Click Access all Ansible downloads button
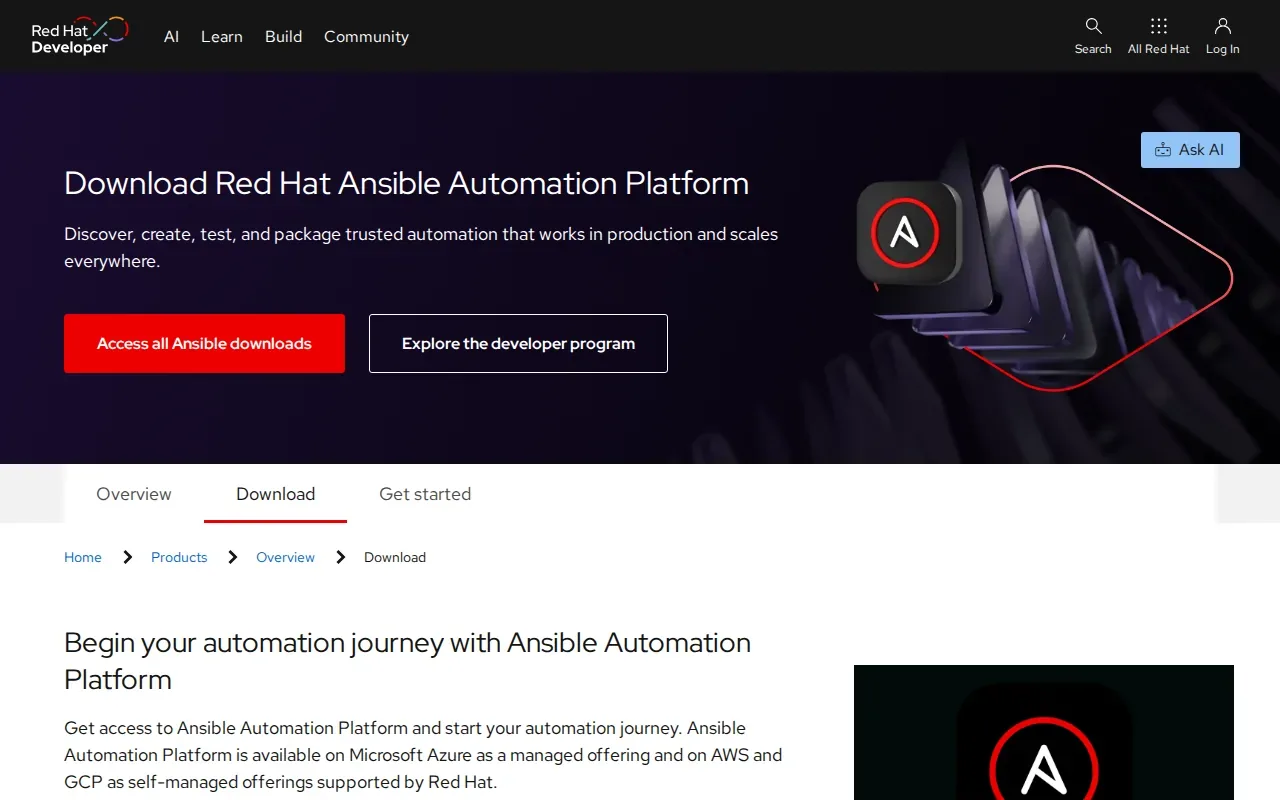This screenshot has width=1280, height=800. 204,343
